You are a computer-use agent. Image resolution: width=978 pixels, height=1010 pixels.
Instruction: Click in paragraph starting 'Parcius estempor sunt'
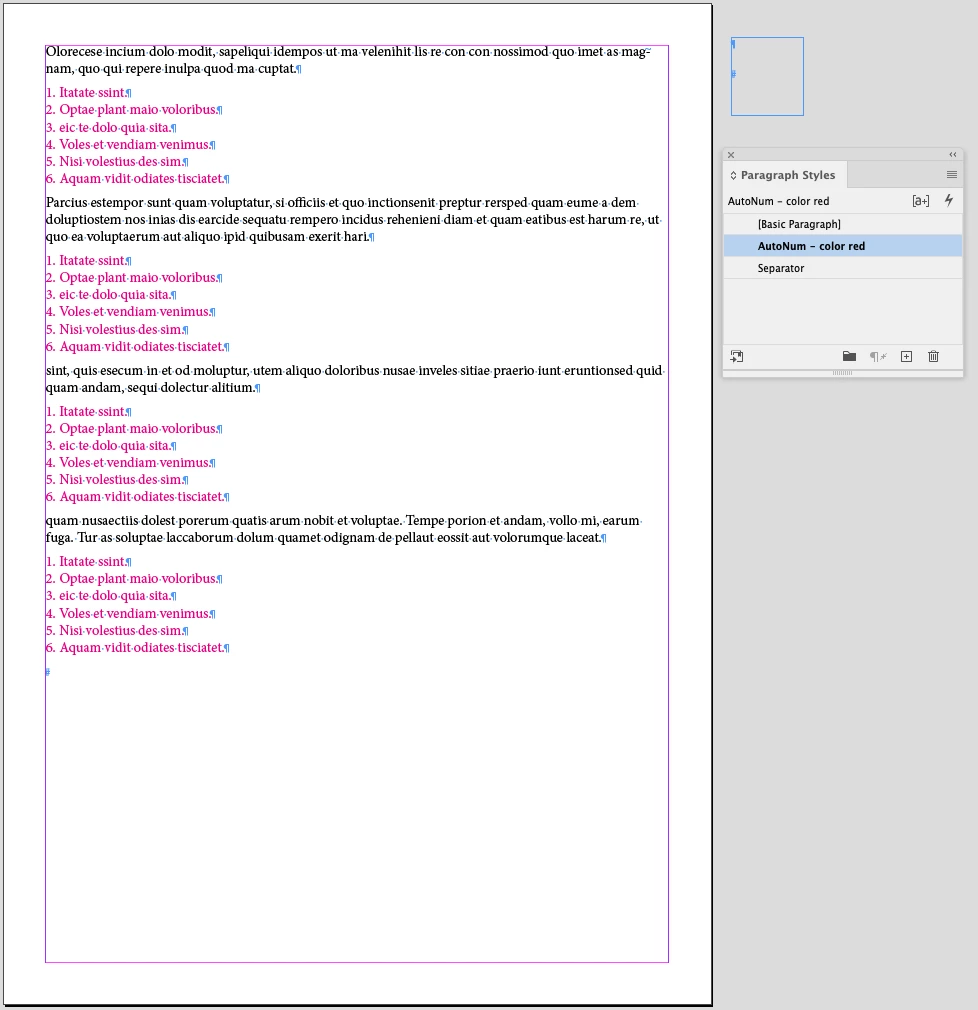pyautogui.click(x=353, y=220)
